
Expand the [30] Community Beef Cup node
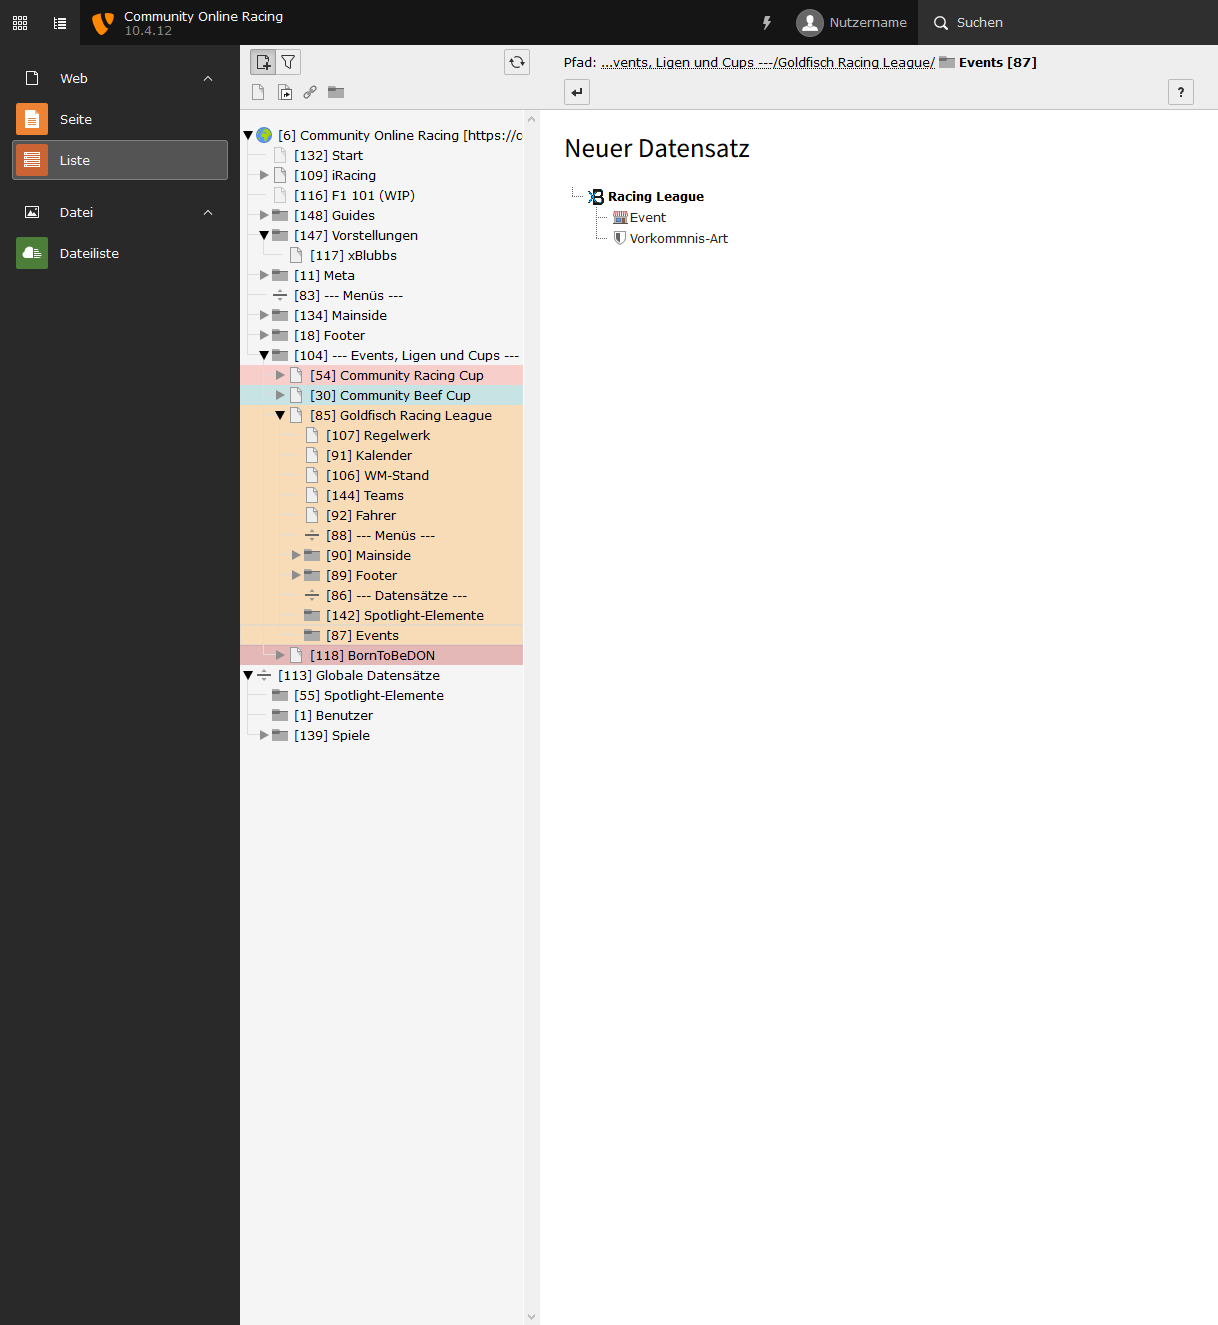point(280,395)
